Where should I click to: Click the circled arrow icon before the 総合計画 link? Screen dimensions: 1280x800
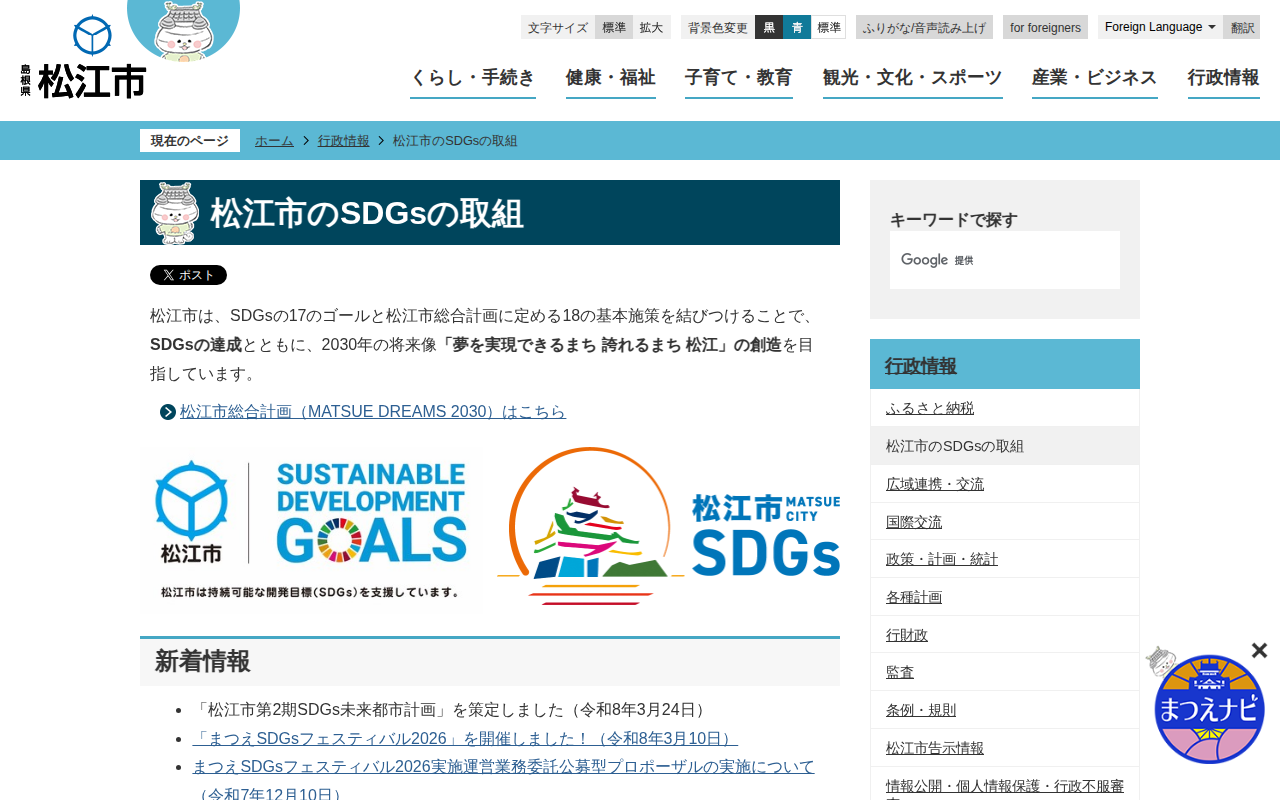[x=168, y=412]
